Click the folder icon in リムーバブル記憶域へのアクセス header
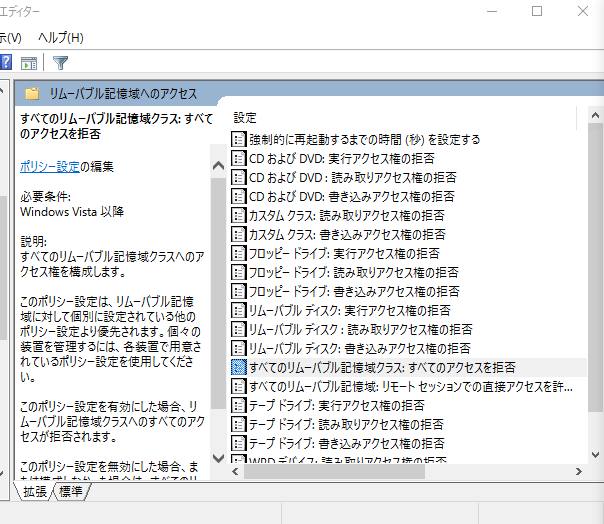 click(x=32, y=94)
